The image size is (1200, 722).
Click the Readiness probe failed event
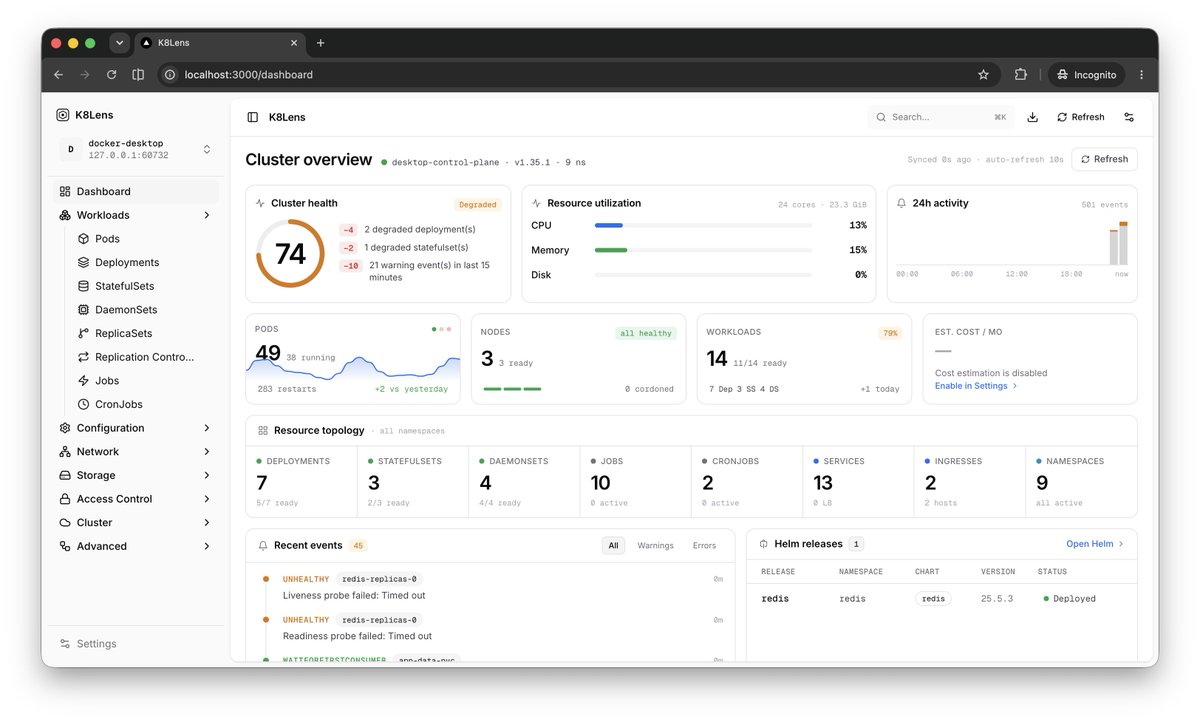357,636
